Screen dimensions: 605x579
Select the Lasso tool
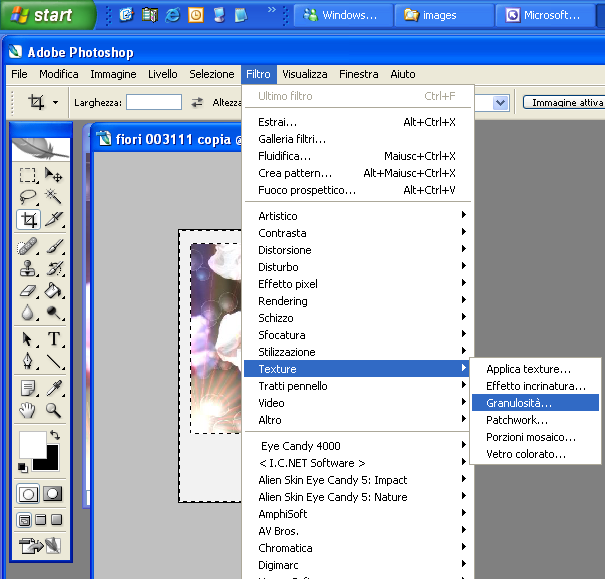(x=28, y=197)
